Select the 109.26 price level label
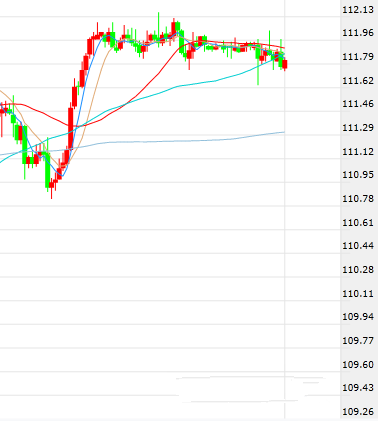378x421 pixels. tap(358, 412)
